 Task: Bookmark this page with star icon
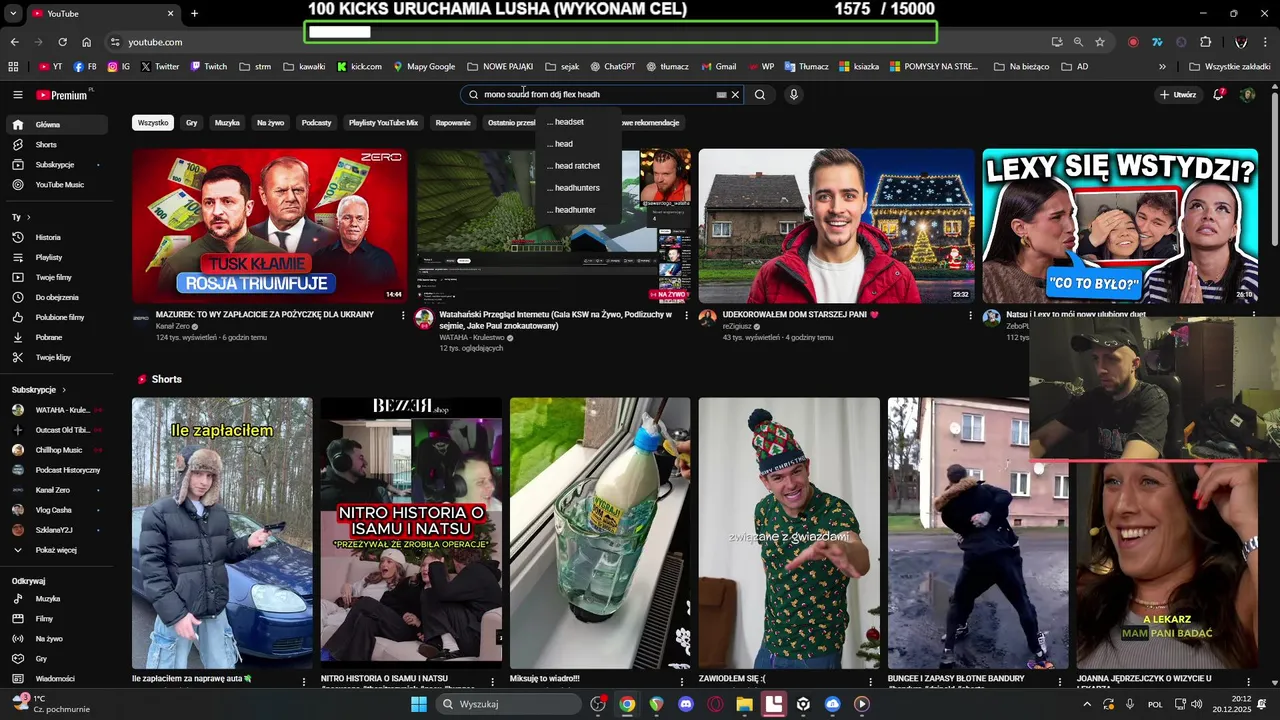point(1100,42)
